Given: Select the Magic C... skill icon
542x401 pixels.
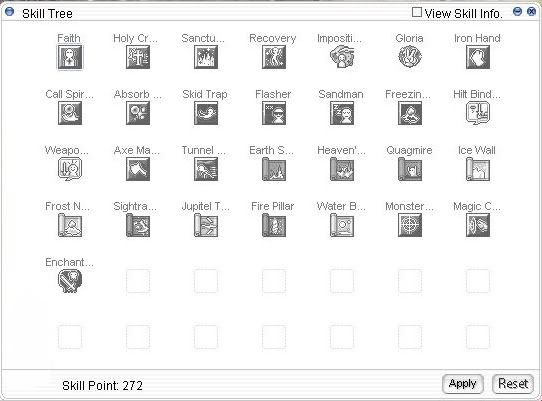Looking at the screenshot, I should pyautogui.click(x=478, y=225).
